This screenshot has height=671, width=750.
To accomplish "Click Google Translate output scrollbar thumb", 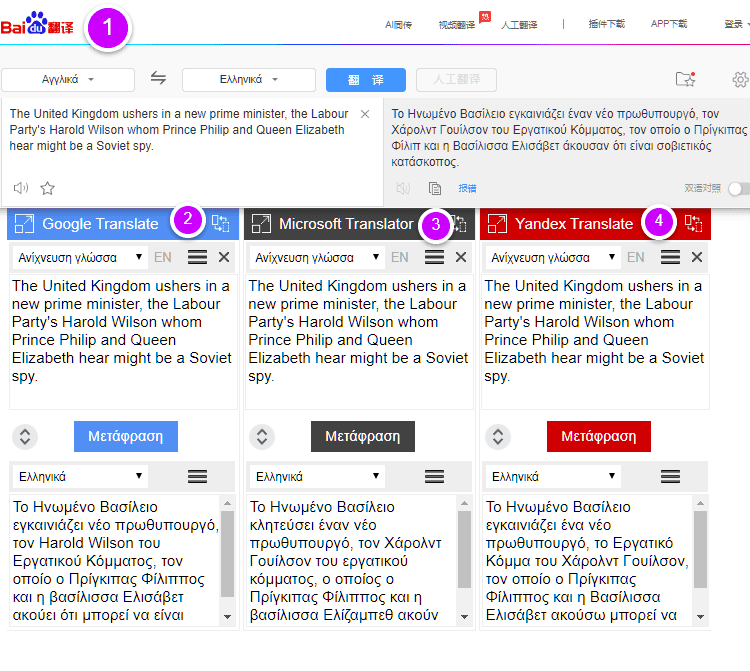I will (227, 554).
